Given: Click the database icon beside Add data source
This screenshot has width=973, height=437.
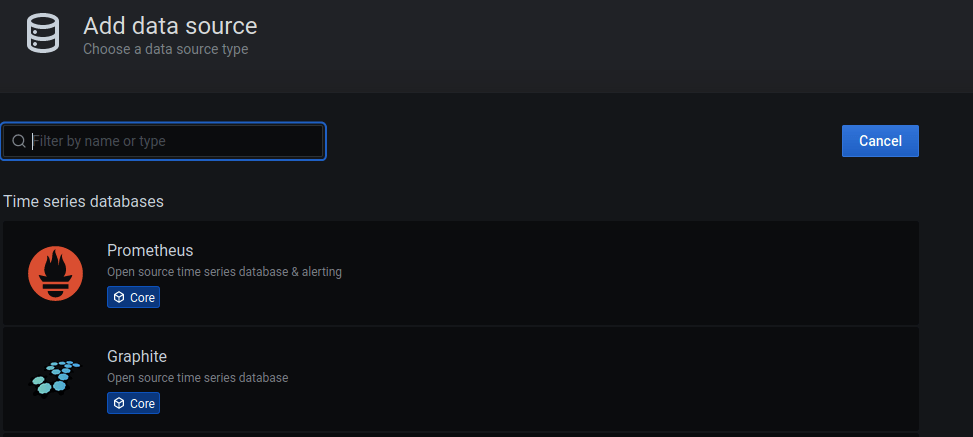Looking at the screenshot, I should point(43,34).
